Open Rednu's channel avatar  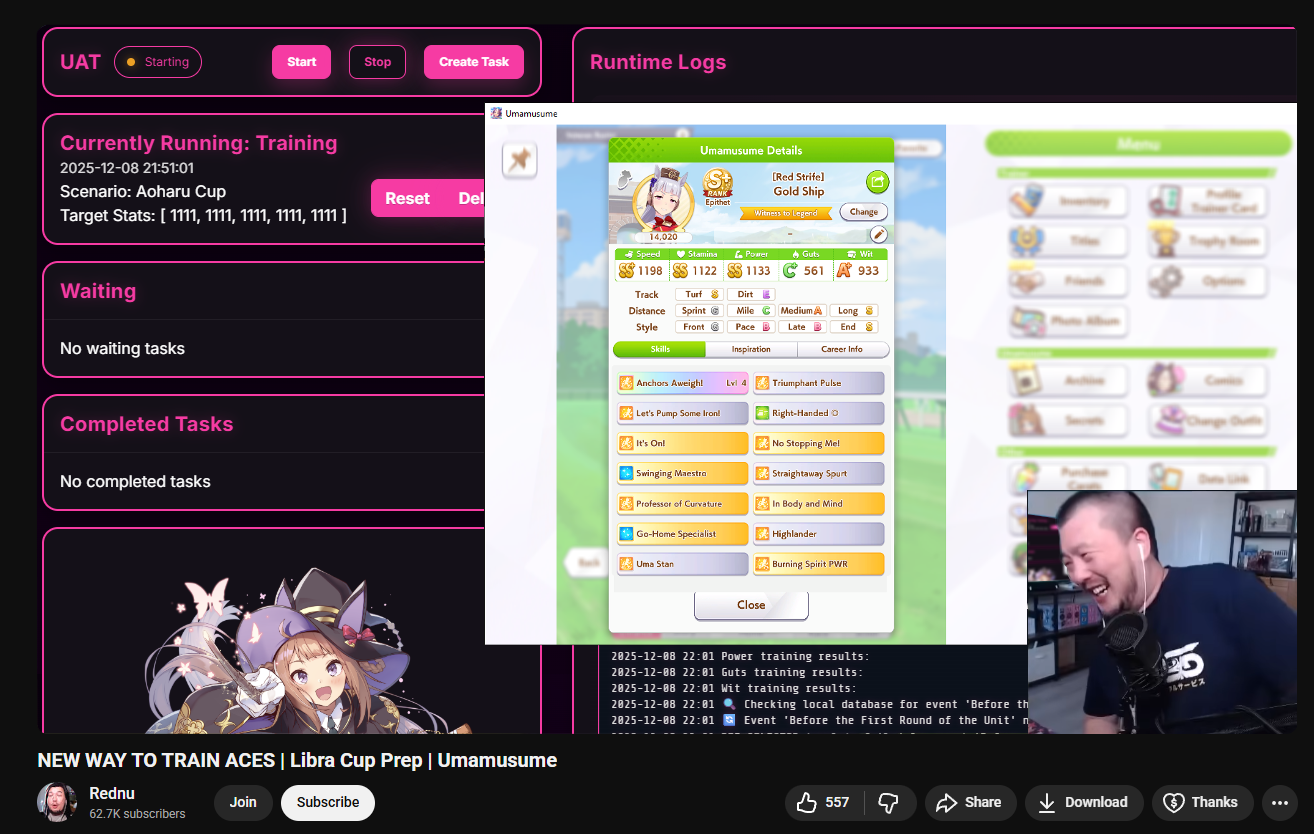[x=57, y=802]
